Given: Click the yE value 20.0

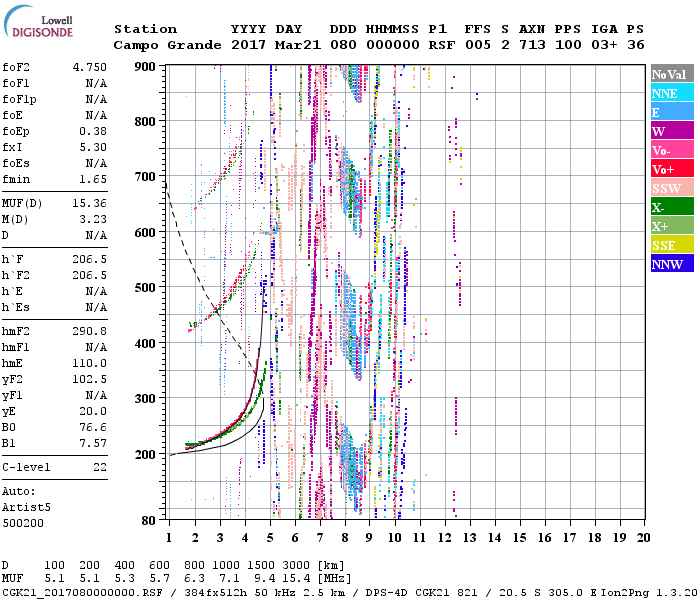Looking at the screenshot, I should tap(93, 411).
